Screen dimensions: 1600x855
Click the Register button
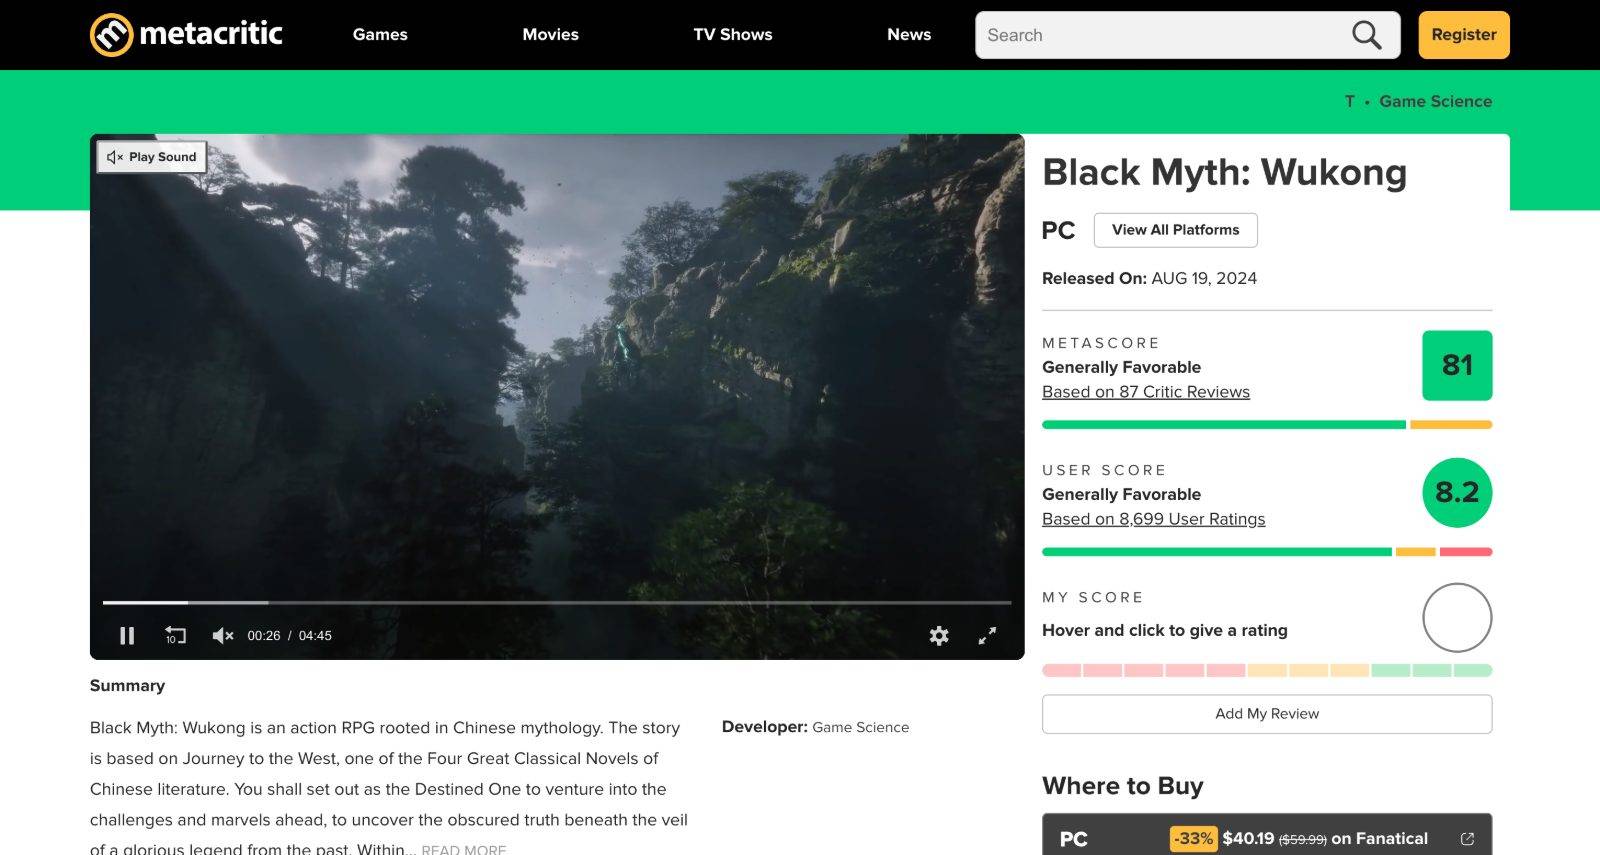click(x=1464, y=35)
